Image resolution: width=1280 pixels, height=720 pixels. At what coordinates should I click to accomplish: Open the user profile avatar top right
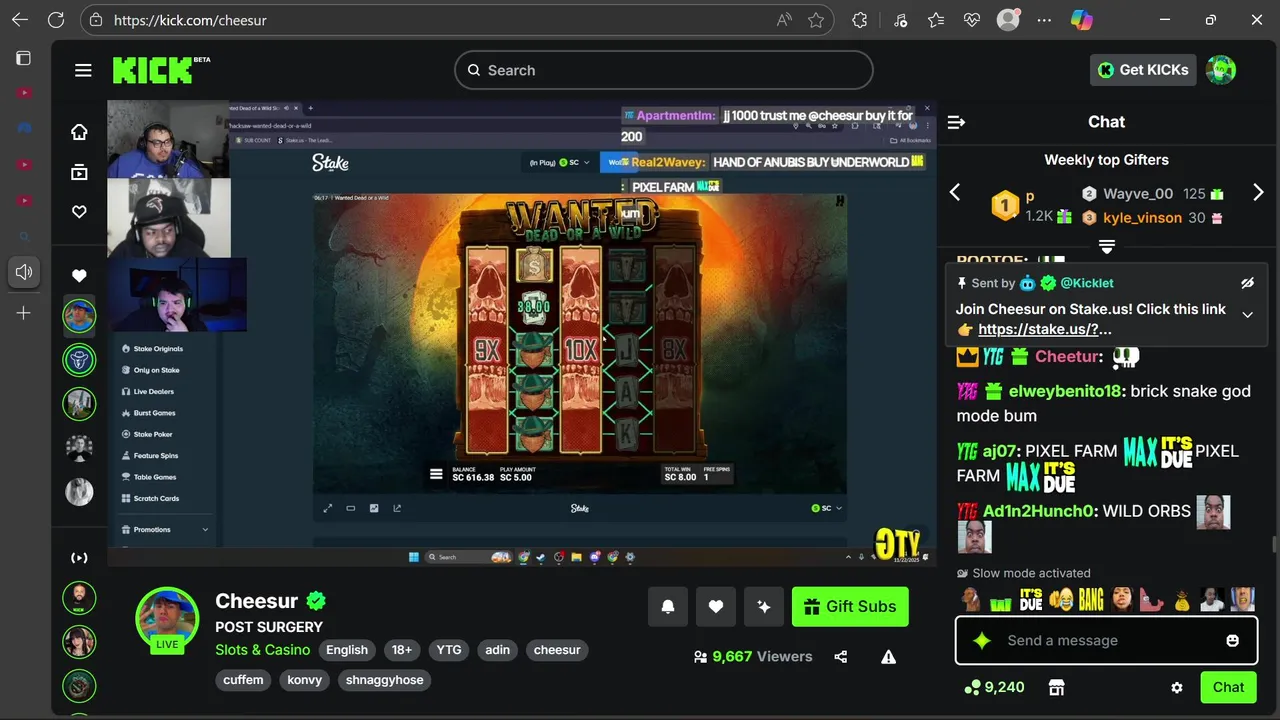(x=1221, y=70)
